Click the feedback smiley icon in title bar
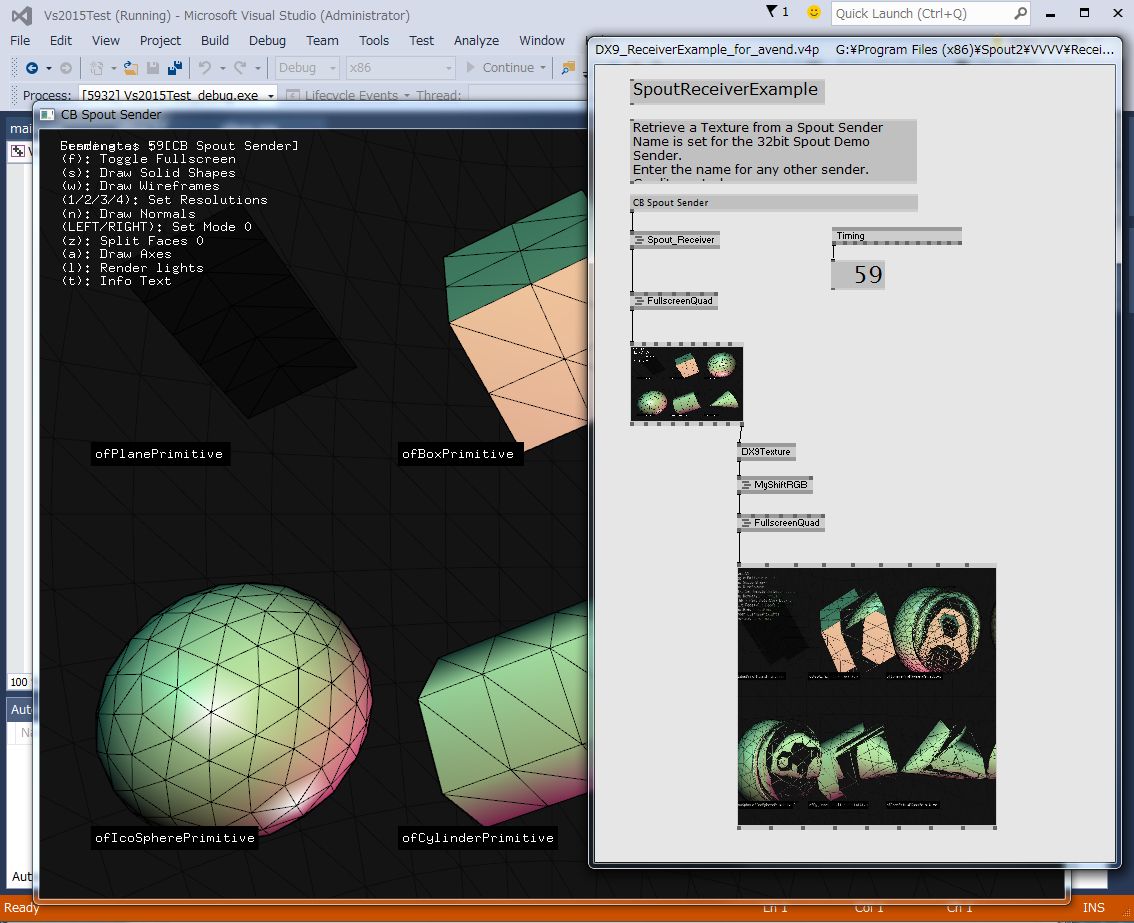The image size is (1134, 923). point(813,12)
